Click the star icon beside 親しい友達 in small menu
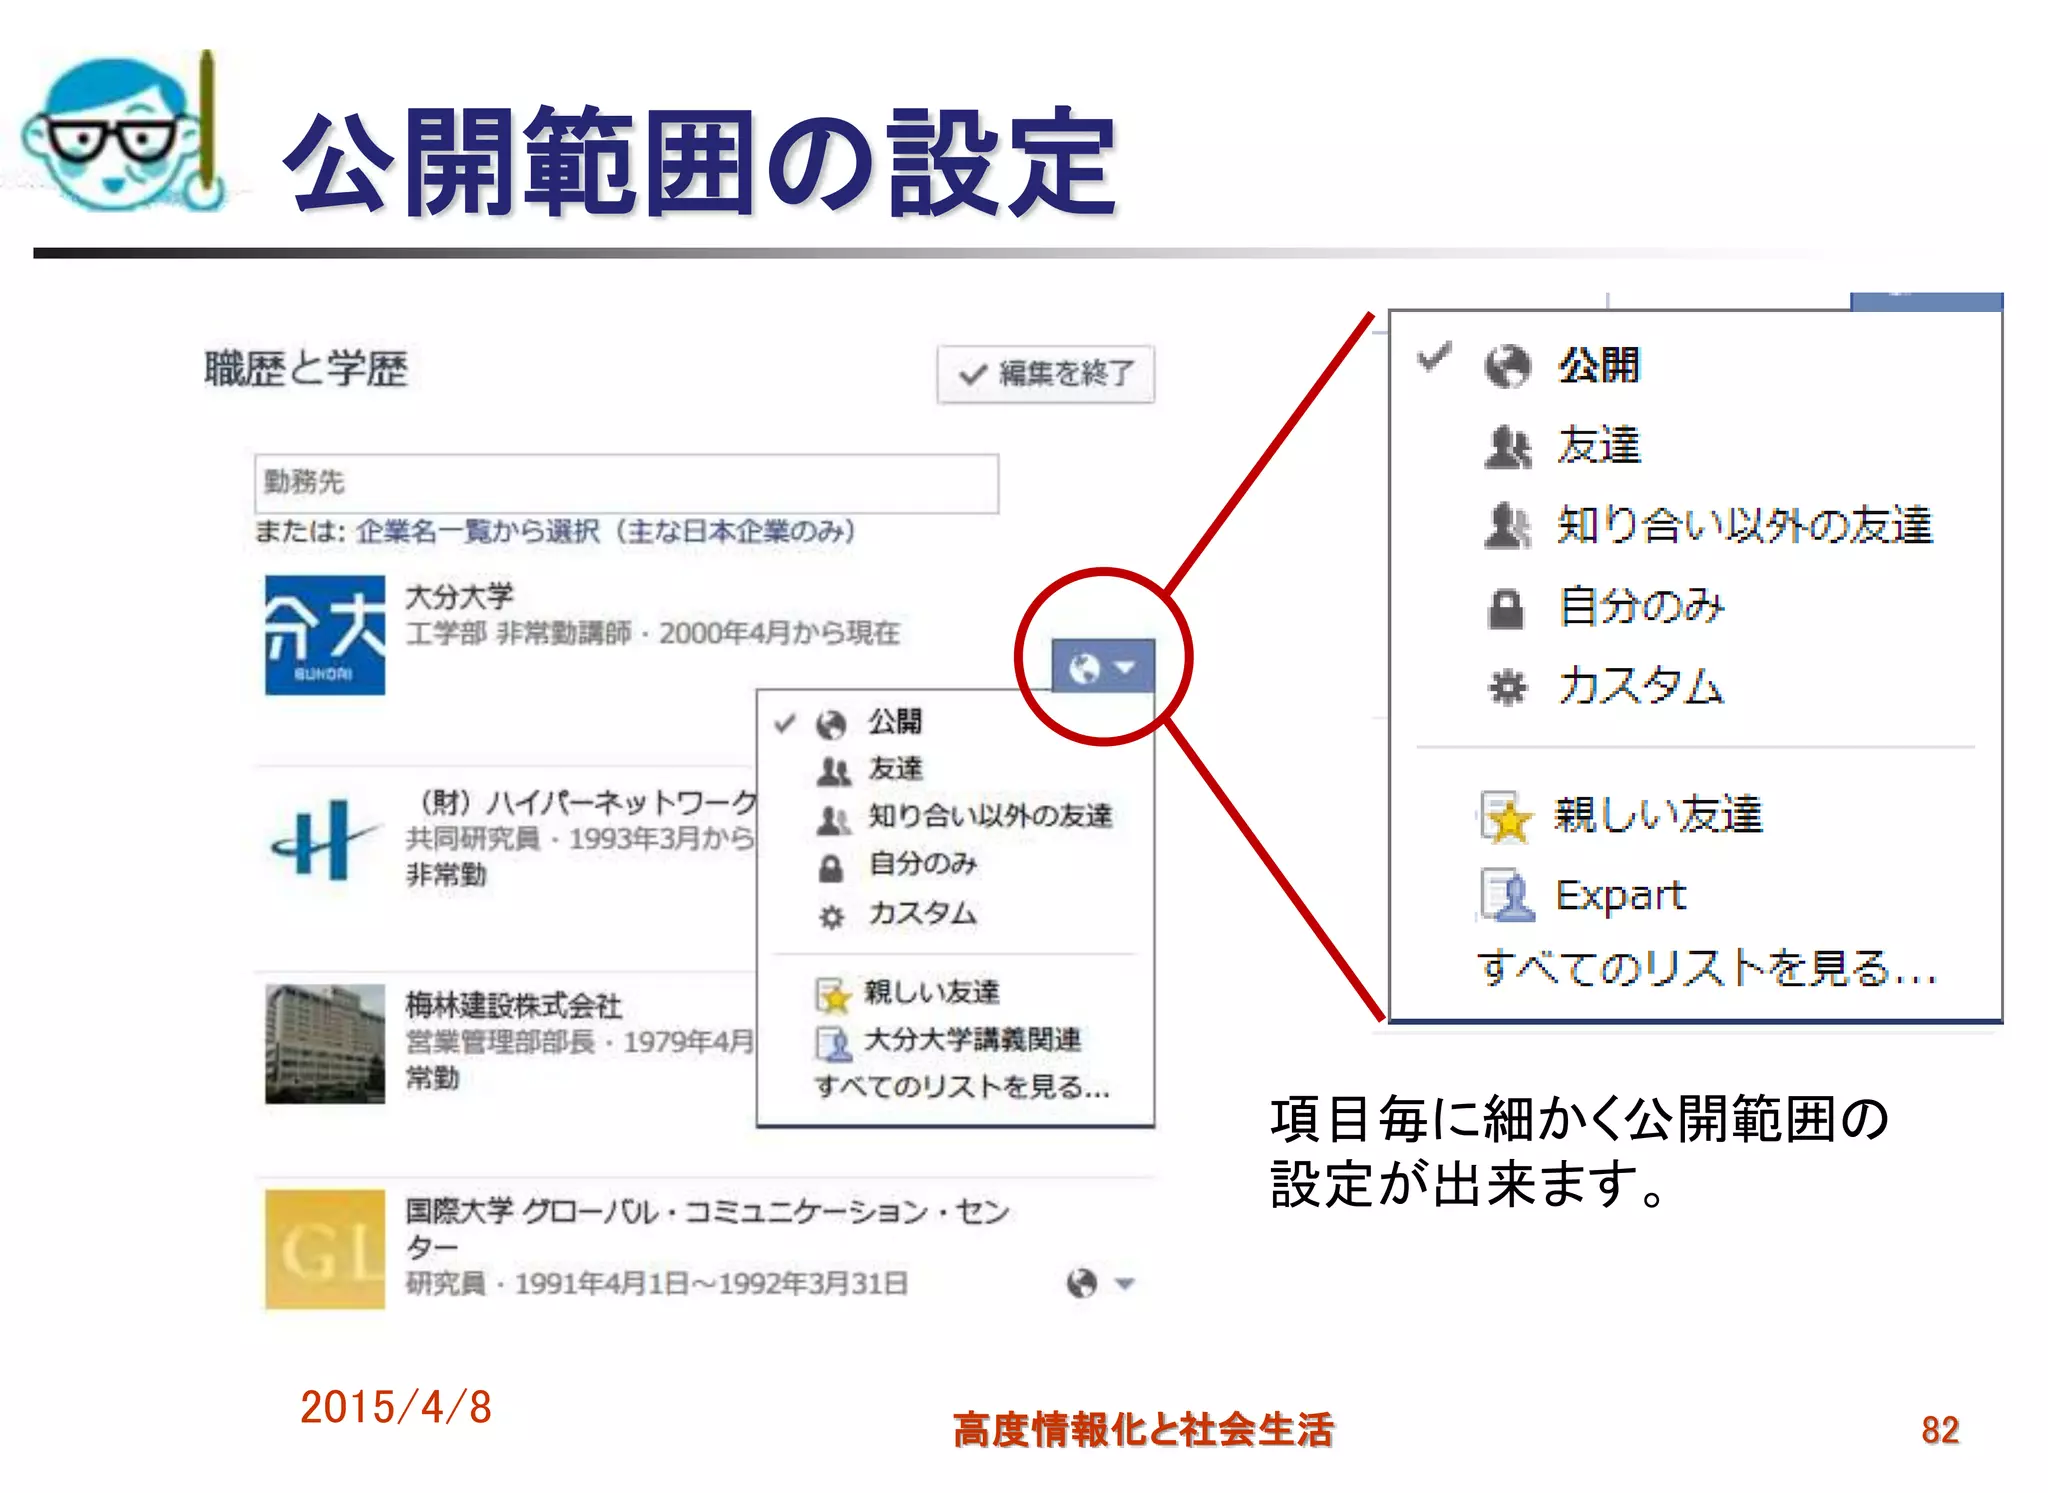This screenshot has width=2048, height=1493. click(832, 994)
